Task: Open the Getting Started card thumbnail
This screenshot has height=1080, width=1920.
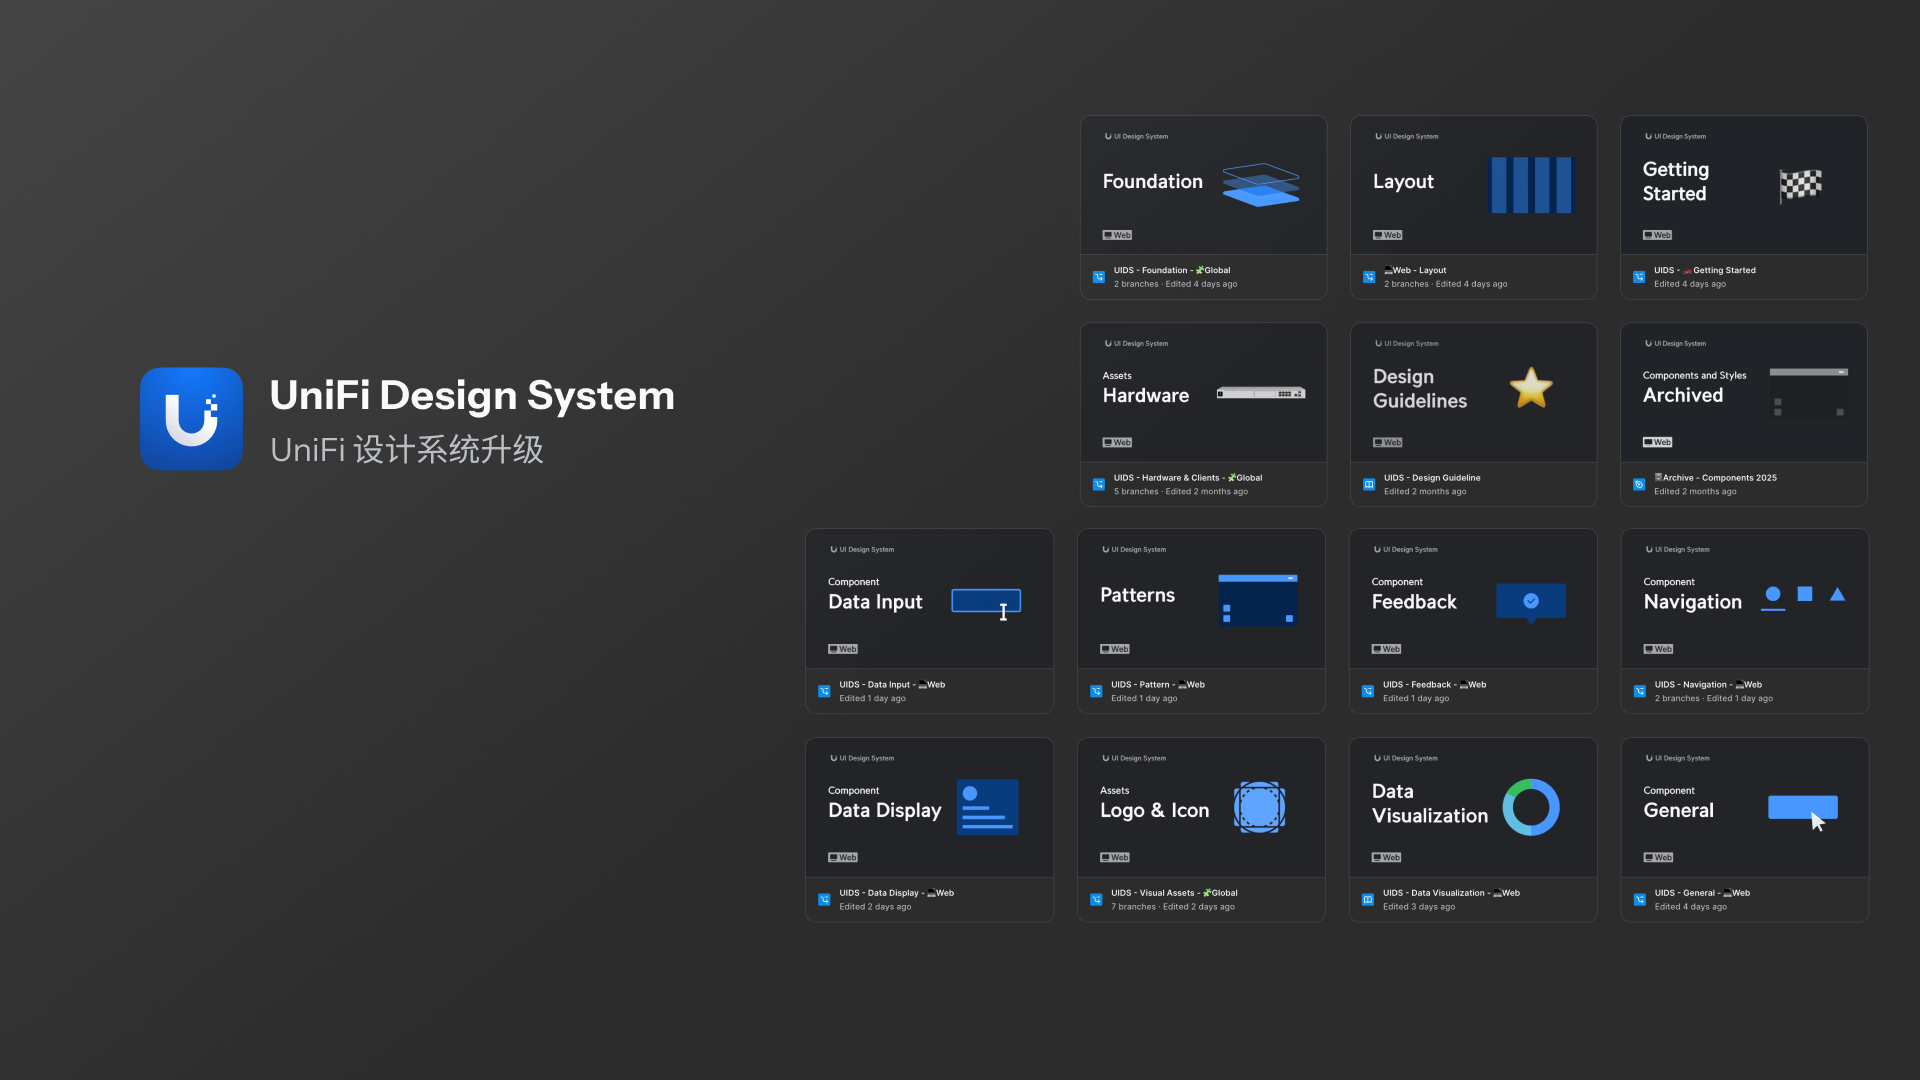Action: coord(1743,185)
